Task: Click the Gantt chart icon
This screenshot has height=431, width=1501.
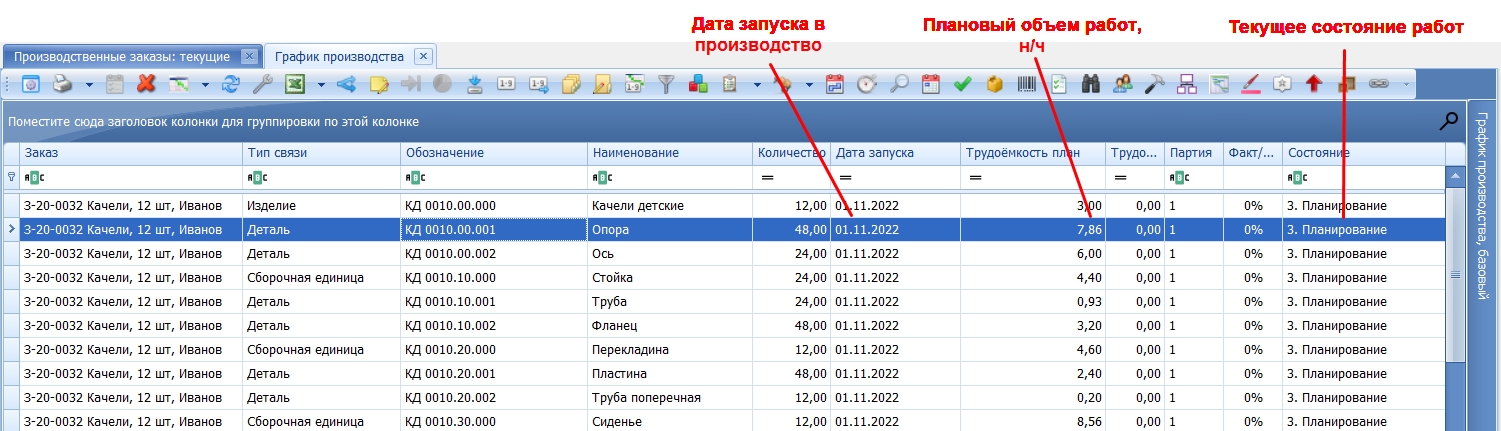Action: coord(1219,85)
